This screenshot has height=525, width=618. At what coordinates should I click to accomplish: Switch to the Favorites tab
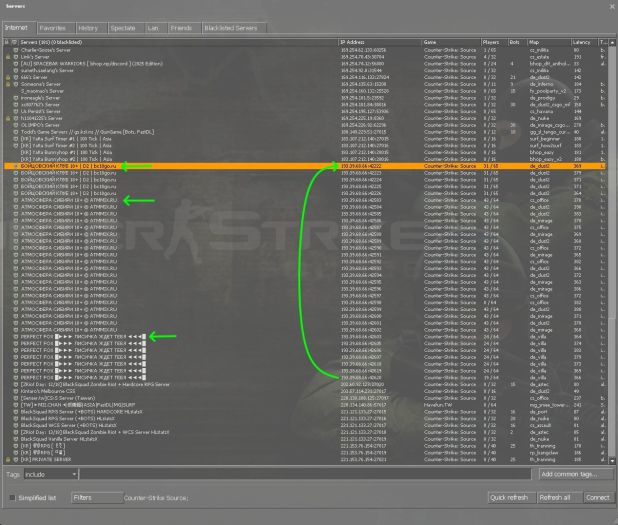pos(55,28)
